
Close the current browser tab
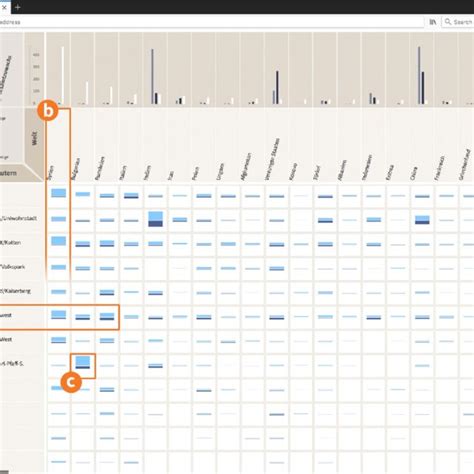(x=4, y=7)
